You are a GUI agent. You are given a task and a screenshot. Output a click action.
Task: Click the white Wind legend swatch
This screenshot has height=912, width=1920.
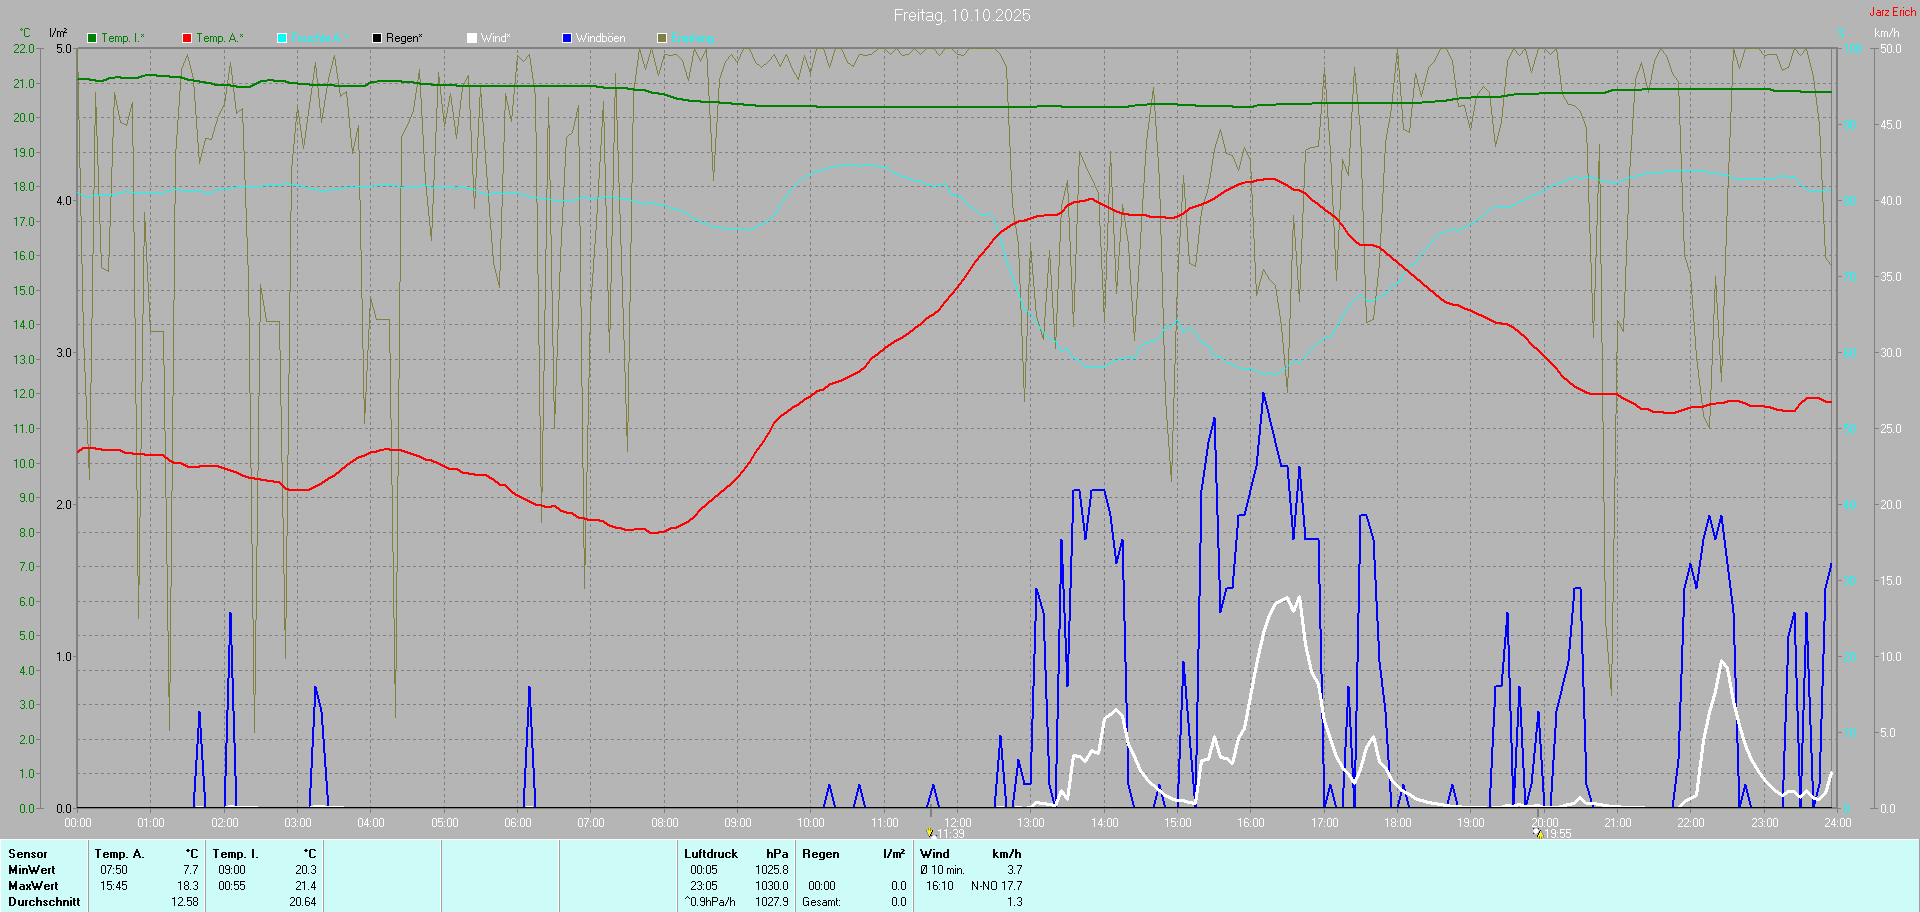pos(472,38)
